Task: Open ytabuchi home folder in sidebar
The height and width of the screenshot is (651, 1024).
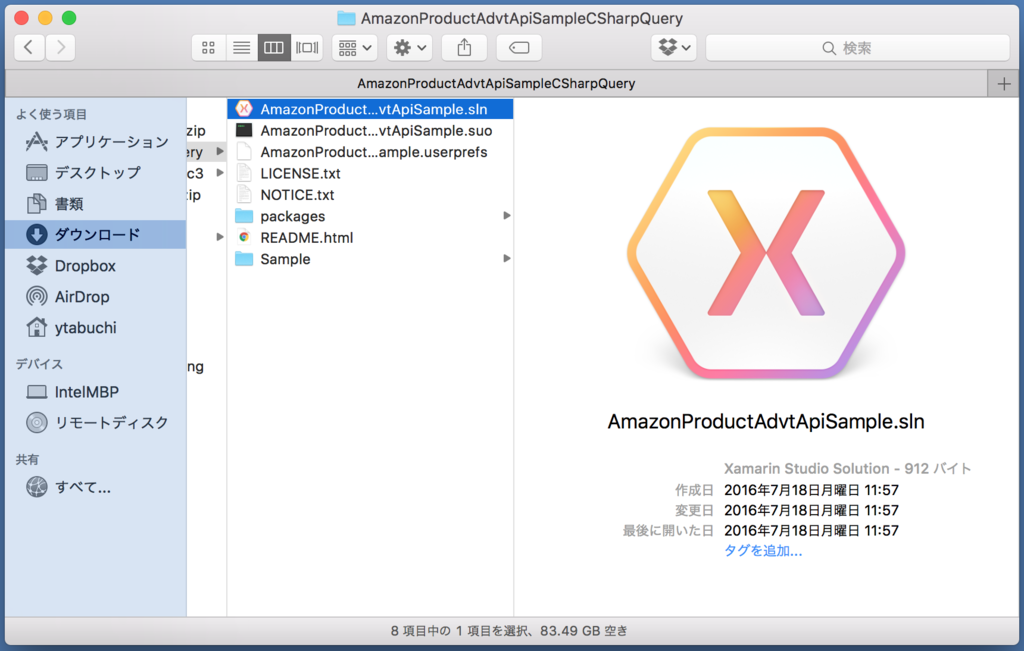Action: (x=97, y=328)
